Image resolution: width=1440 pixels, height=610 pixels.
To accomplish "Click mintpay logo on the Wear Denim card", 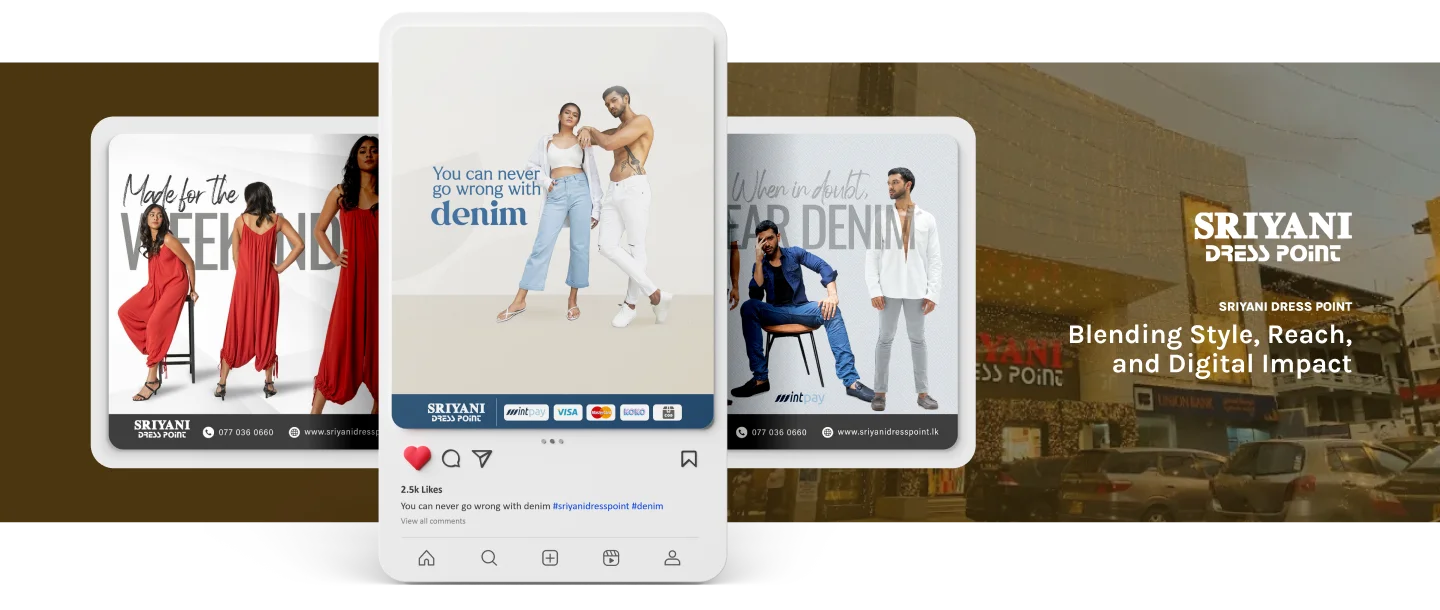I will point(799,397).
